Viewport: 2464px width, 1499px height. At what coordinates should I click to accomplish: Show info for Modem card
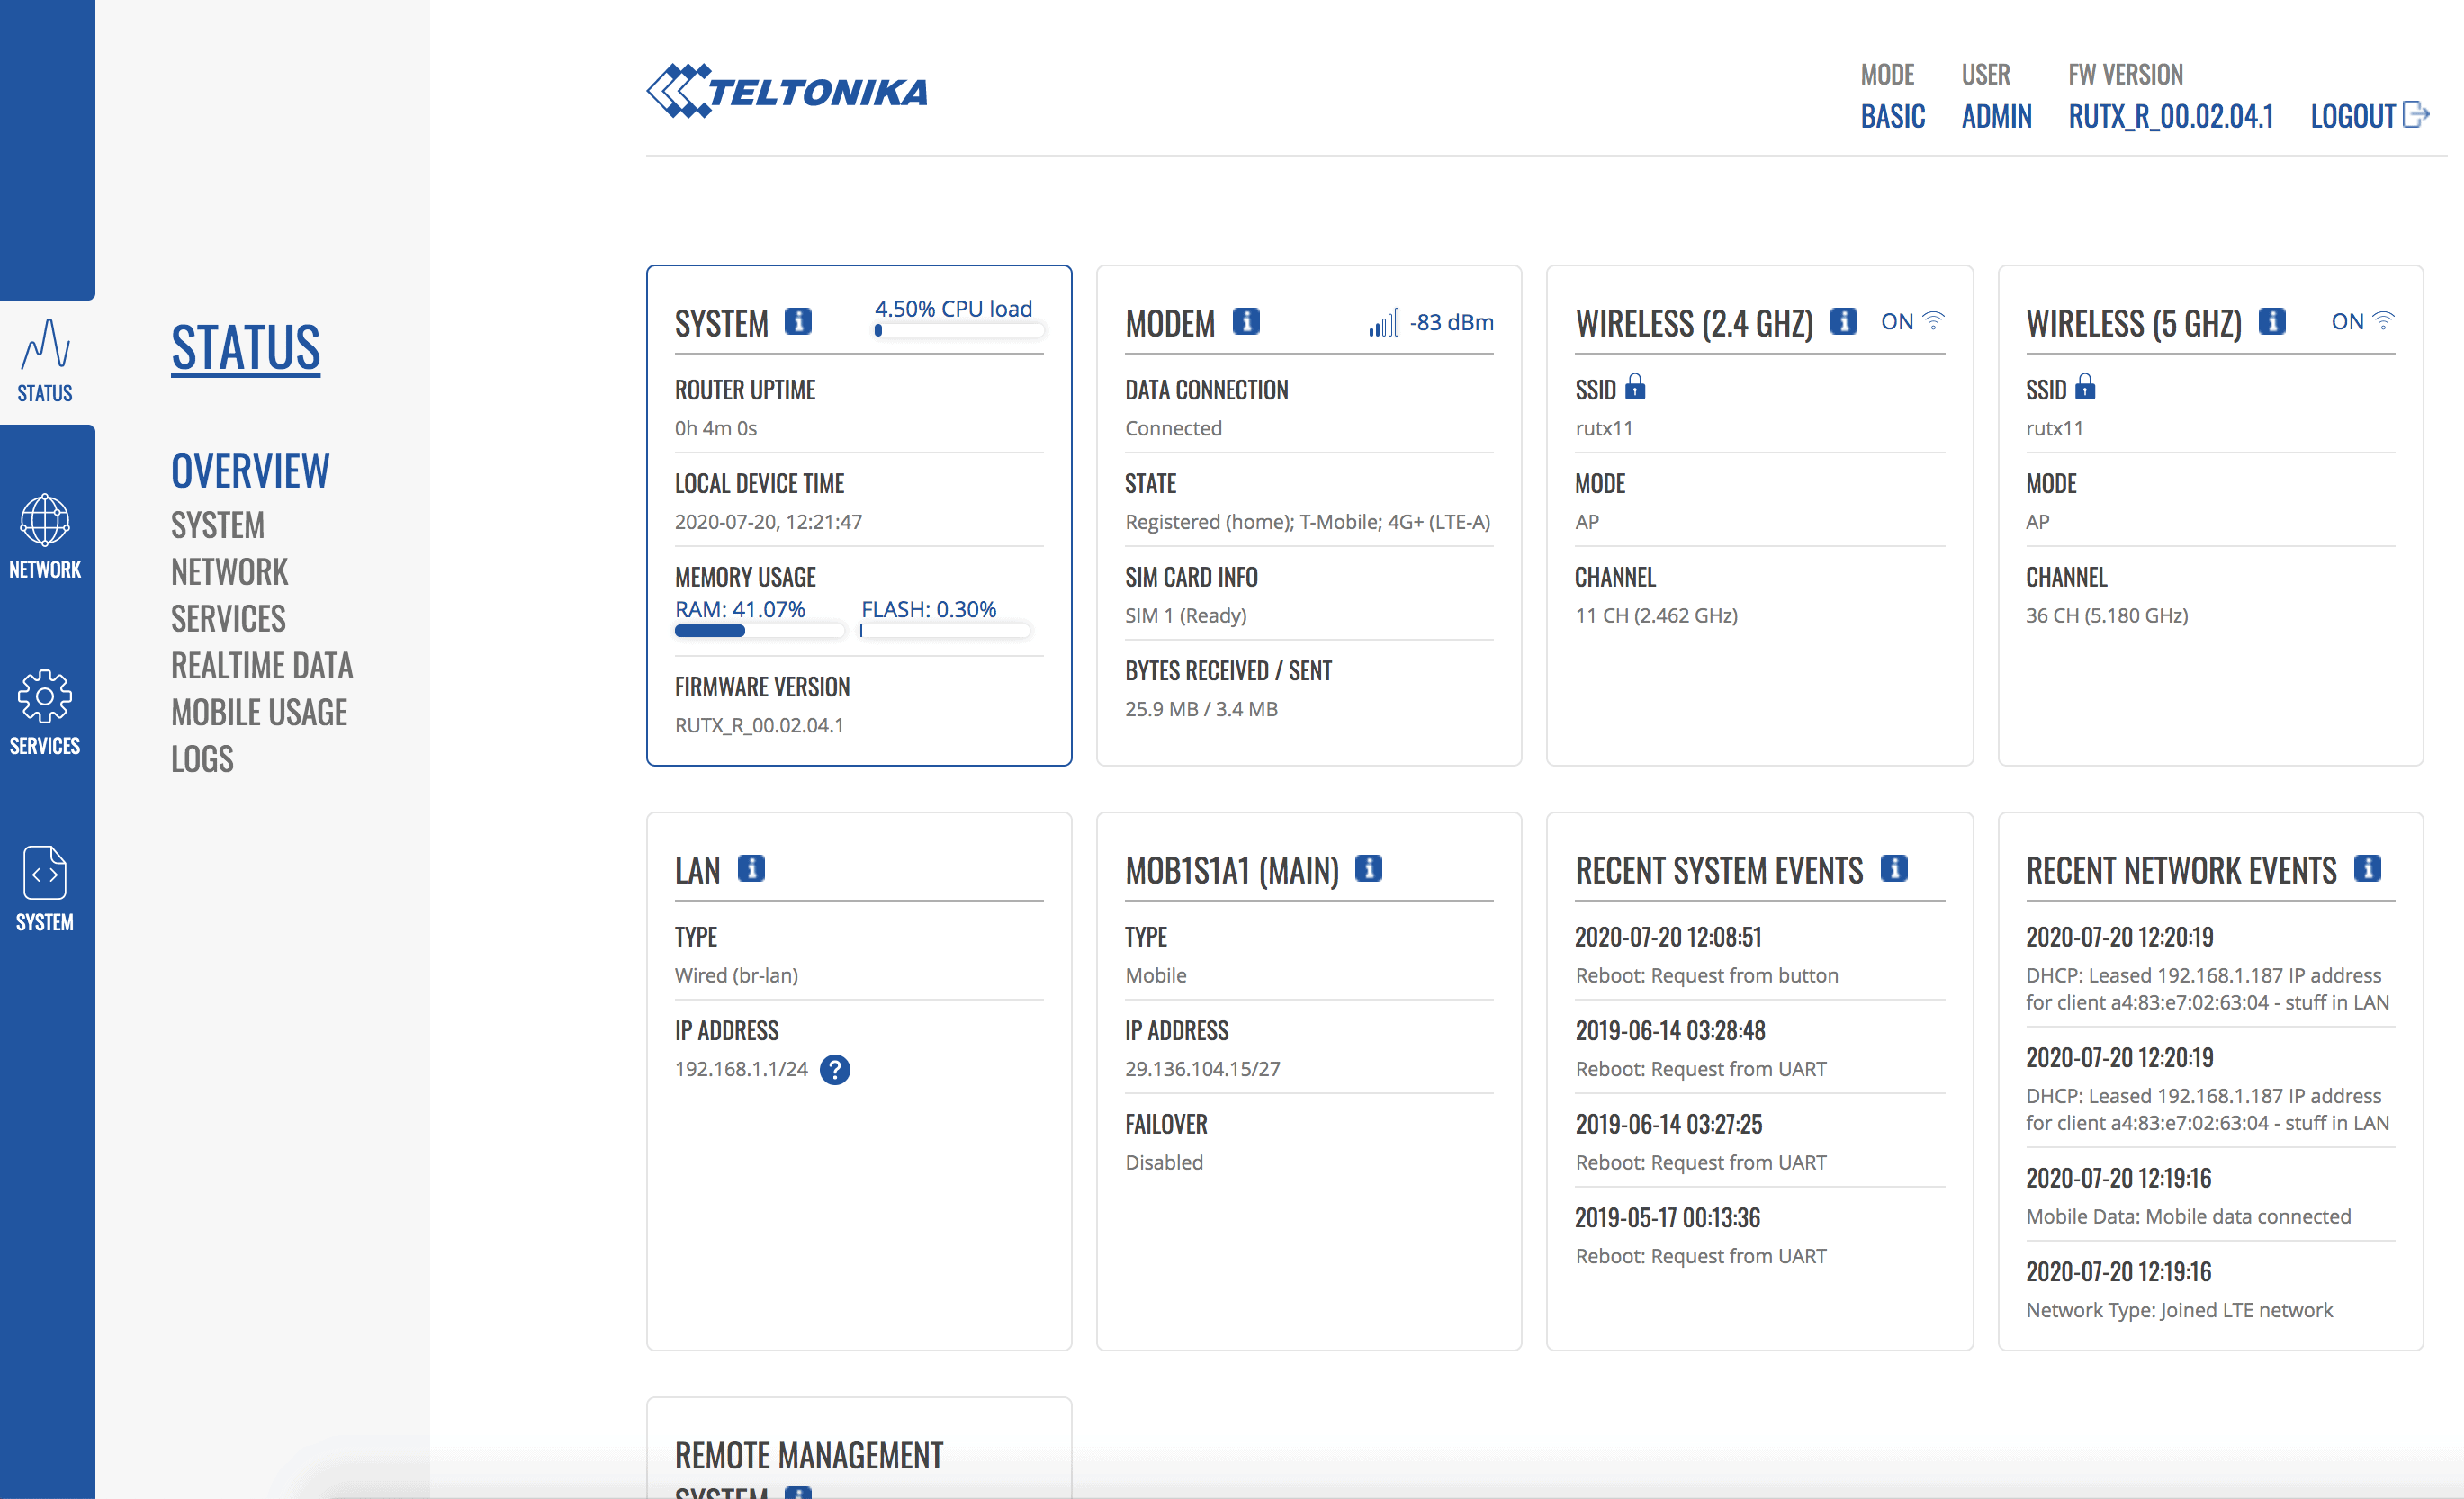click(1246, 321)
